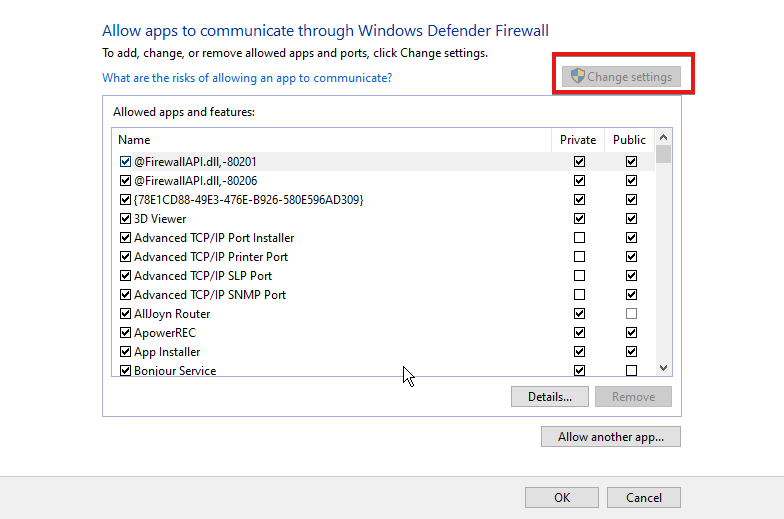Screen dimensions: 784x519
Task: Toggle Private checkbox for ApowerREC
Action: pyautogui.click(x=579, y=332)
